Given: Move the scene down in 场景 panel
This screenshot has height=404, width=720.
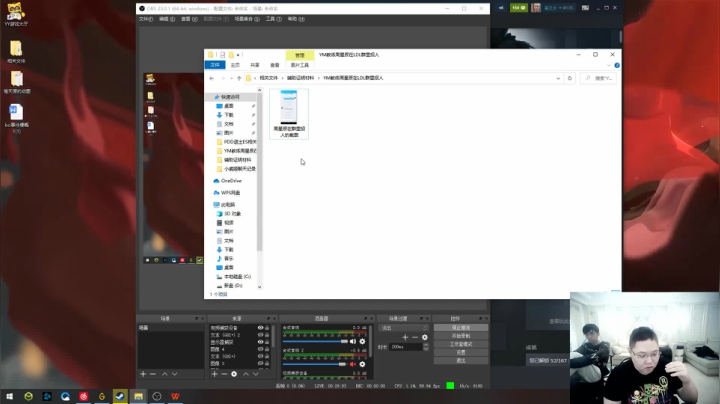Looking at the screenshot, I should 174,374.
